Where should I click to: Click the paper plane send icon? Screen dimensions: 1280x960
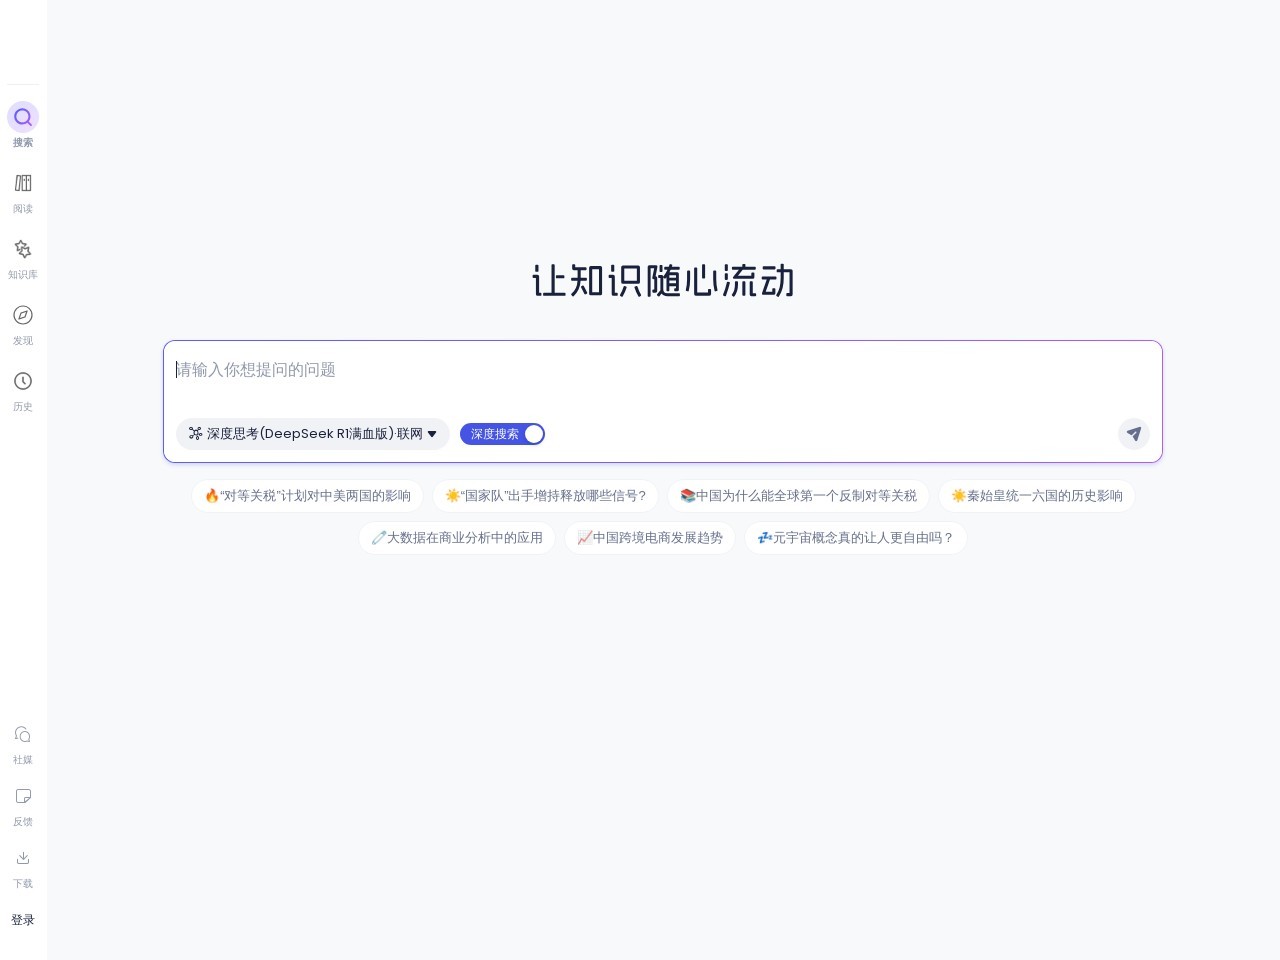(1133, 434)
